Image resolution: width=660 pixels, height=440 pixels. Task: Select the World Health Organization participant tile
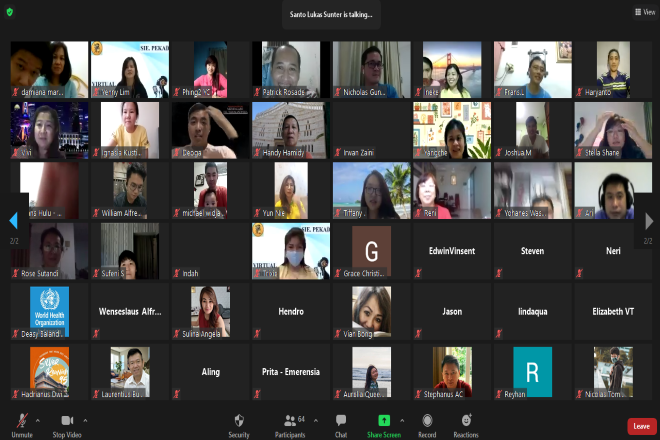tap(49, 312)
